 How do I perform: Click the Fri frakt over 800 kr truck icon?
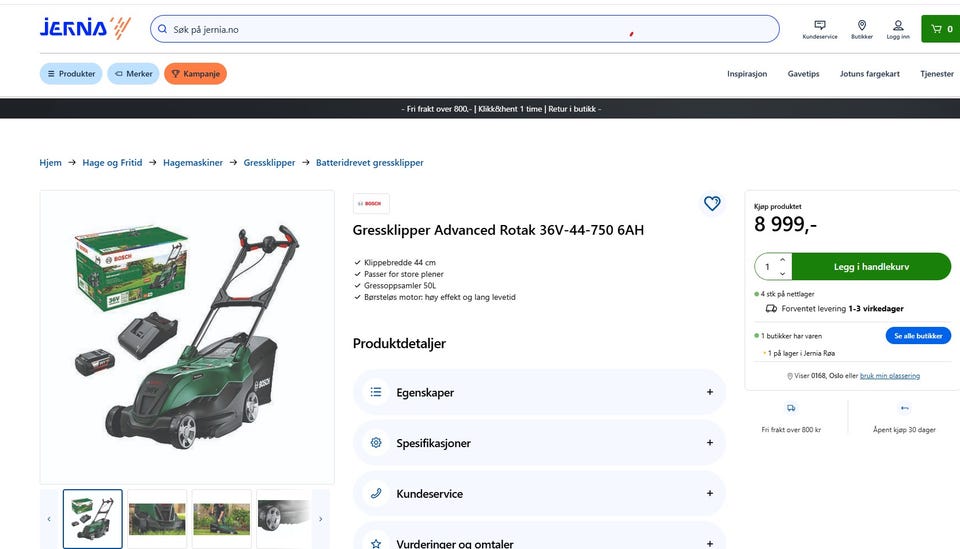pyautogui.click(x=791, y=408)
